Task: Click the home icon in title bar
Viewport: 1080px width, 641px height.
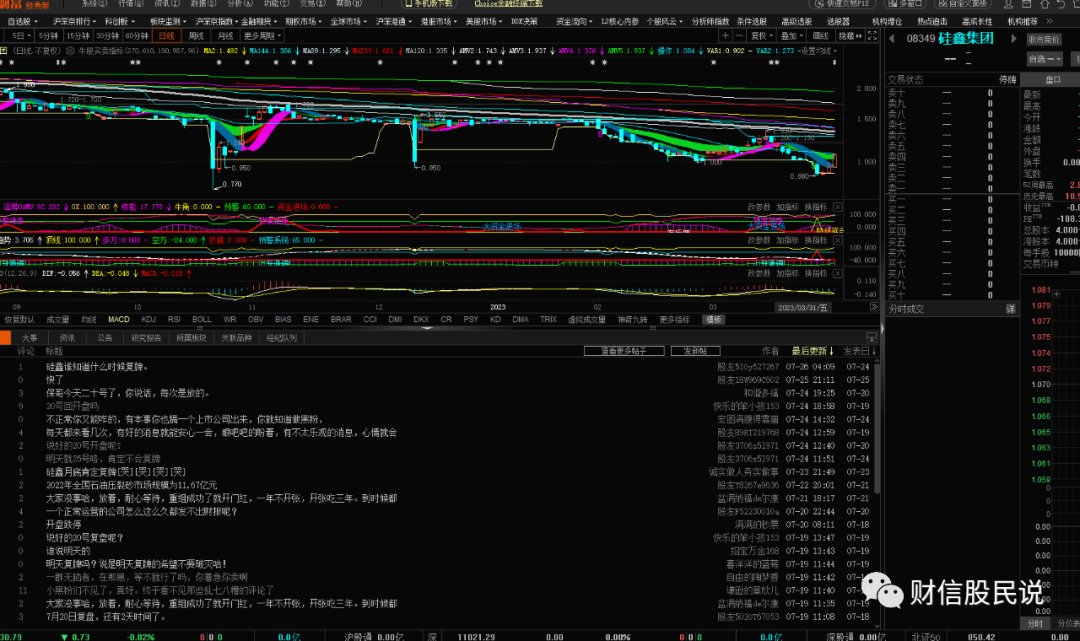Action: coord(1044,4)
